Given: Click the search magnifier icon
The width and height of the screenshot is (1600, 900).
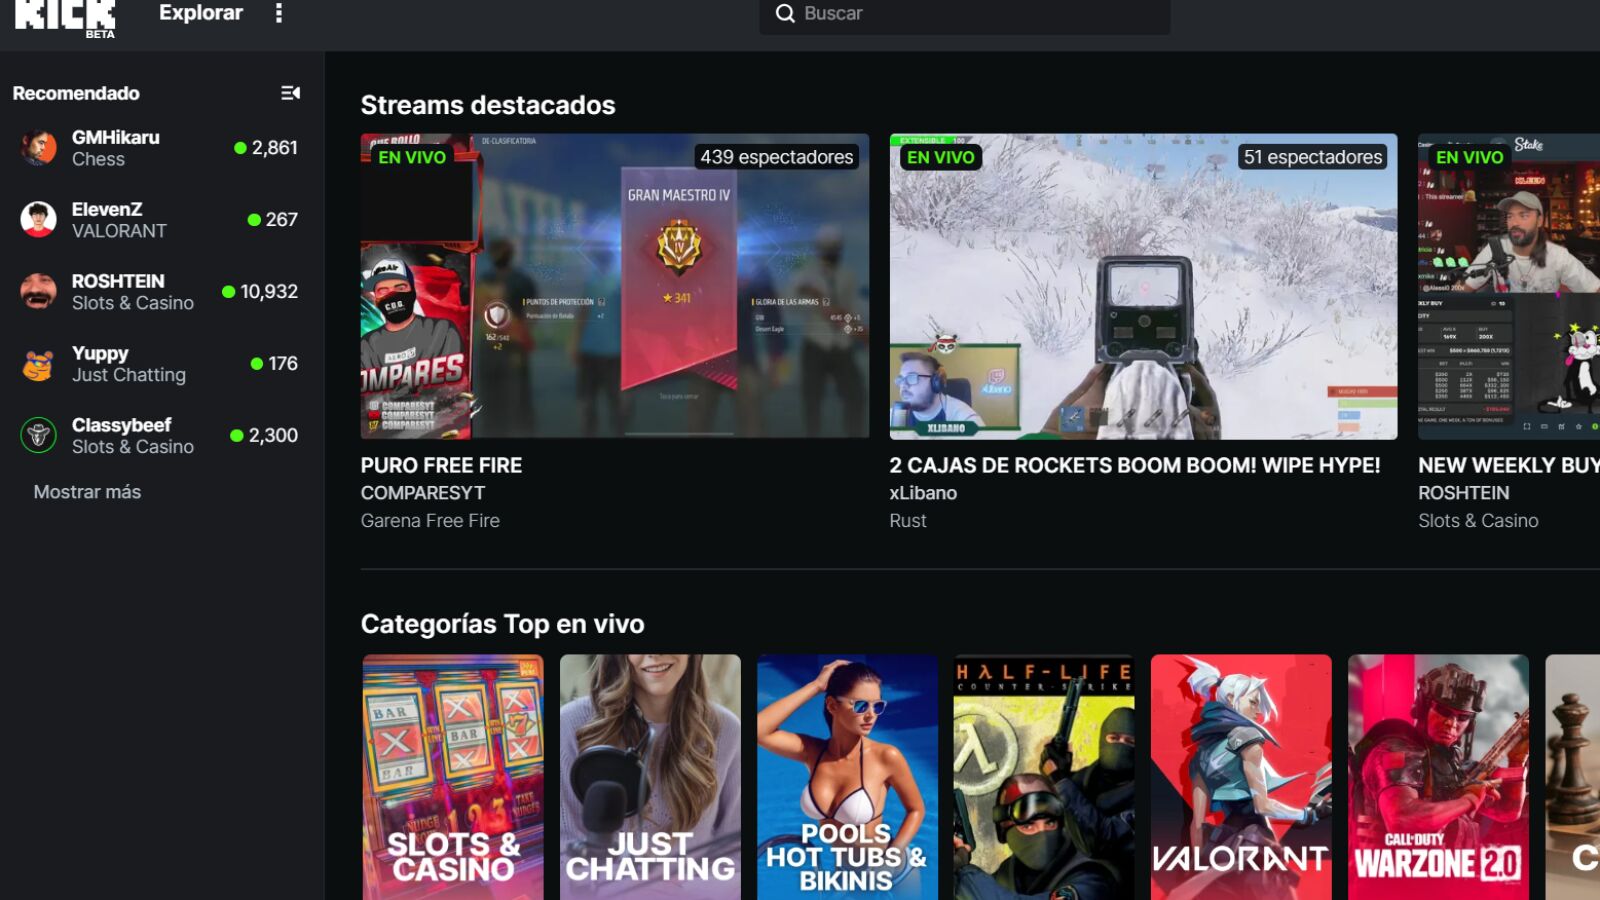Looking at the screenshot, I should (x=785, y=14).
